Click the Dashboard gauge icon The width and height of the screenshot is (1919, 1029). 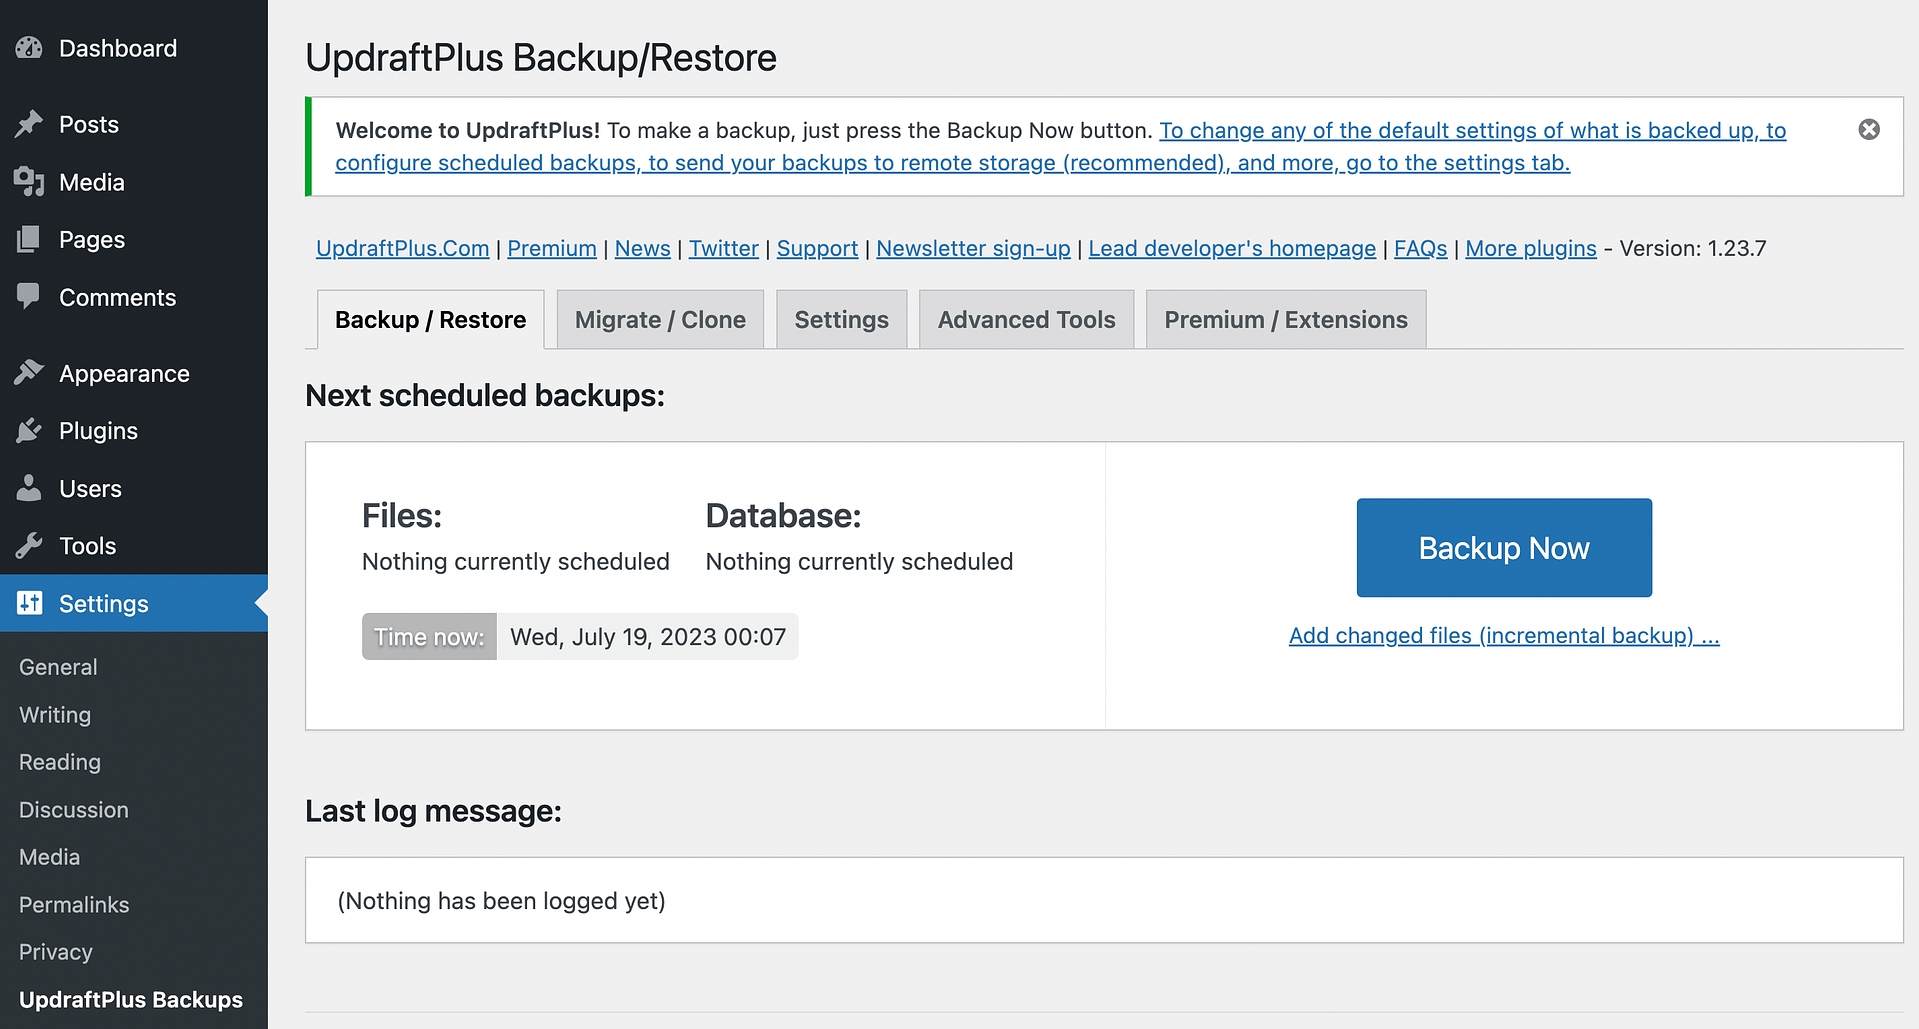[x=29, y=48]
